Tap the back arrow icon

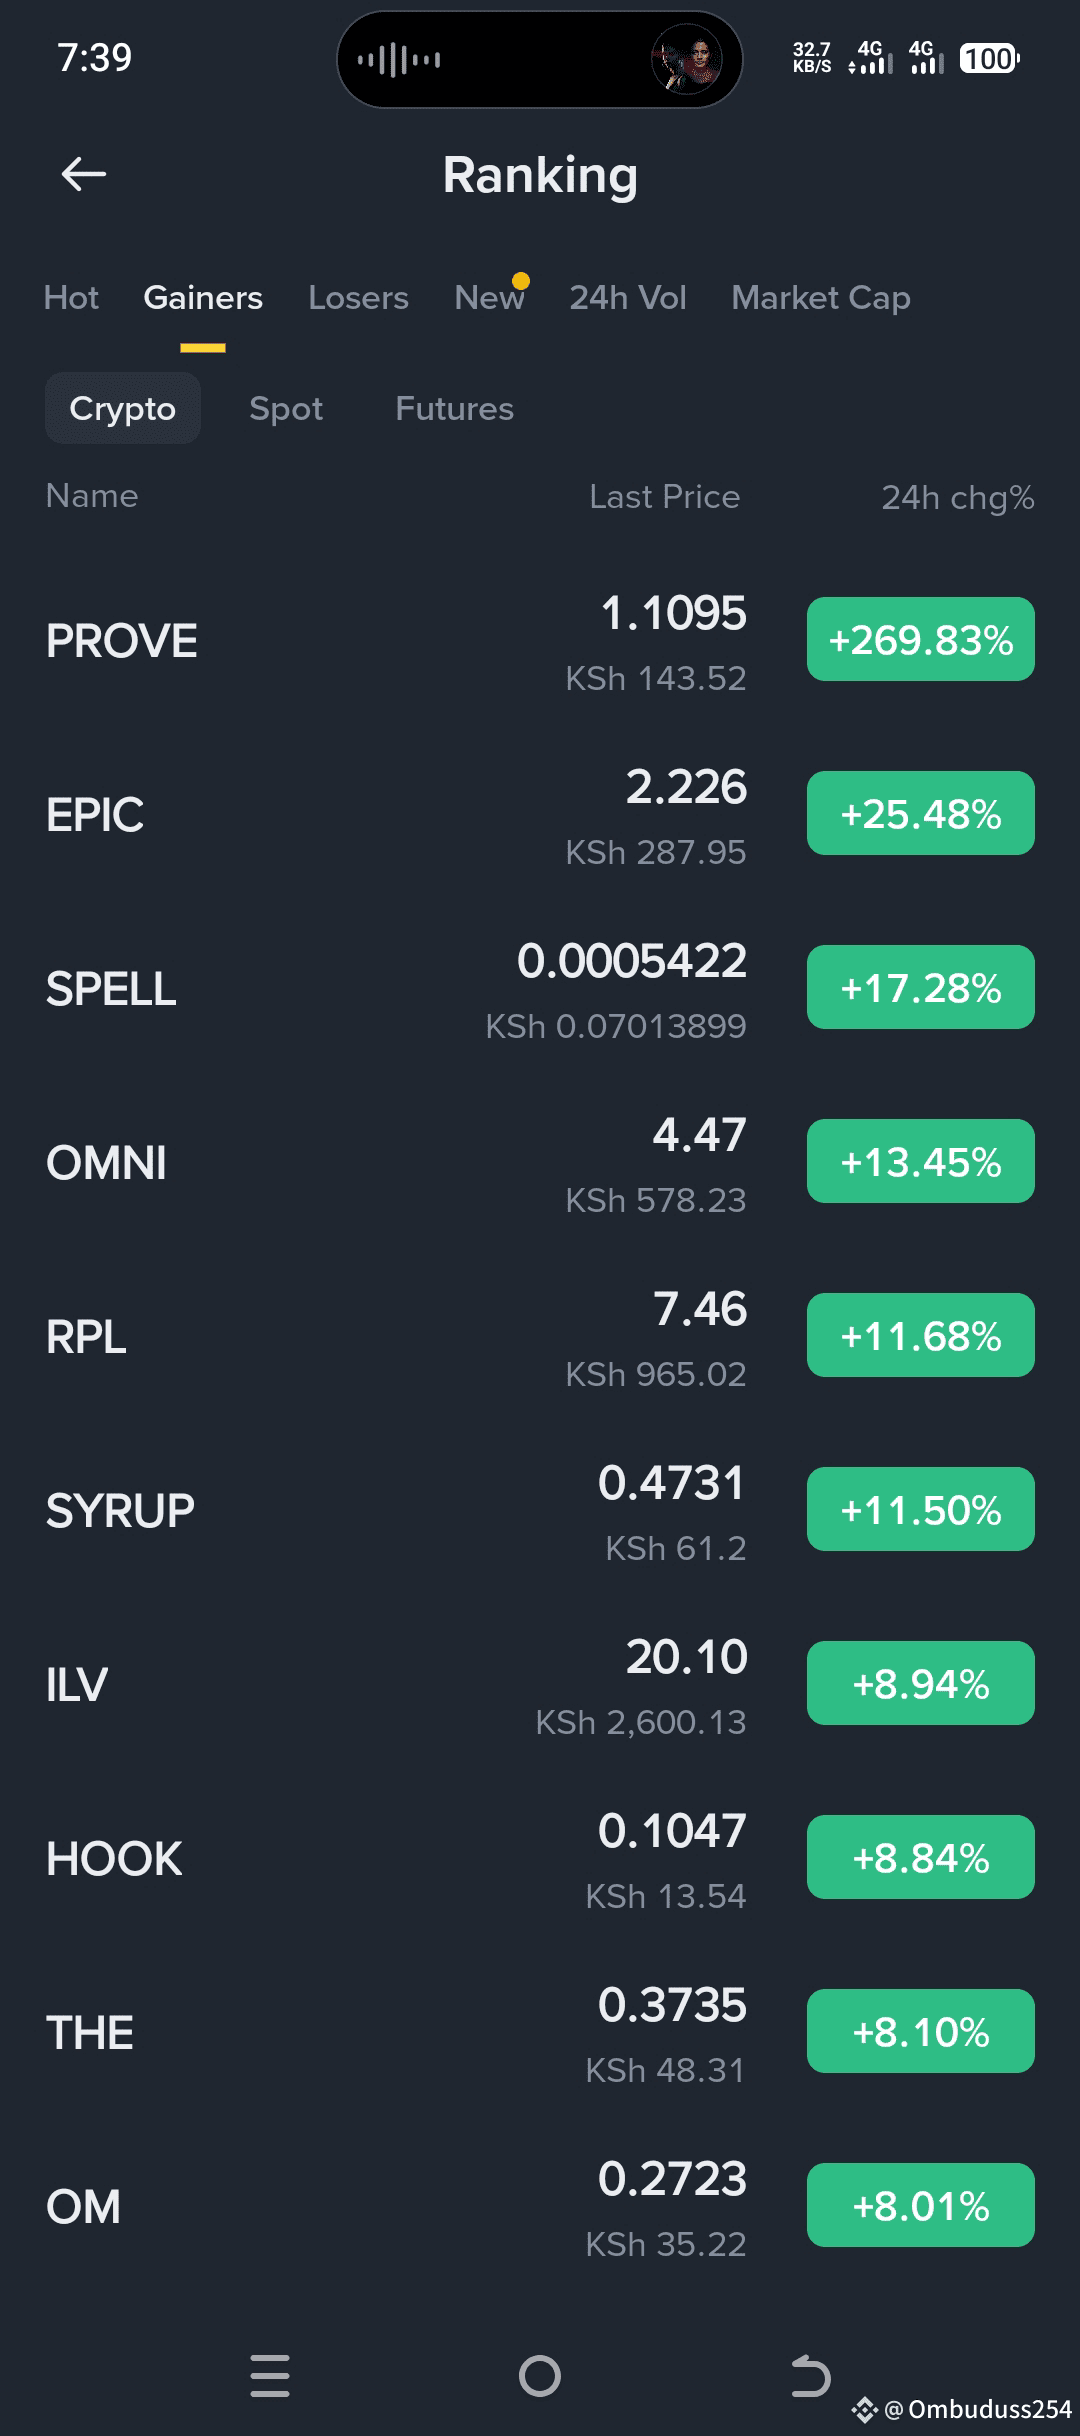[84, 175]
